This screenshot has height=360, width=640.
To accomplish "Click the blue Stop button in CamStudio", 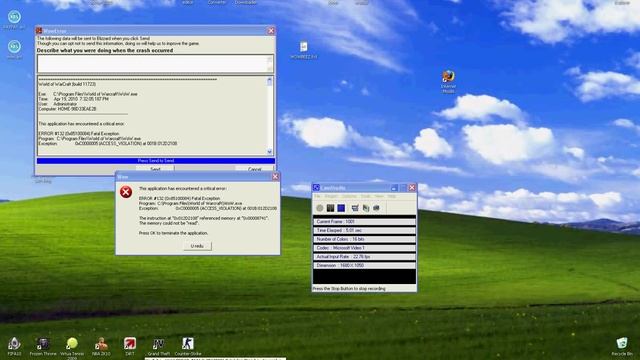I will pyautogui.click(x=341, y=208).
